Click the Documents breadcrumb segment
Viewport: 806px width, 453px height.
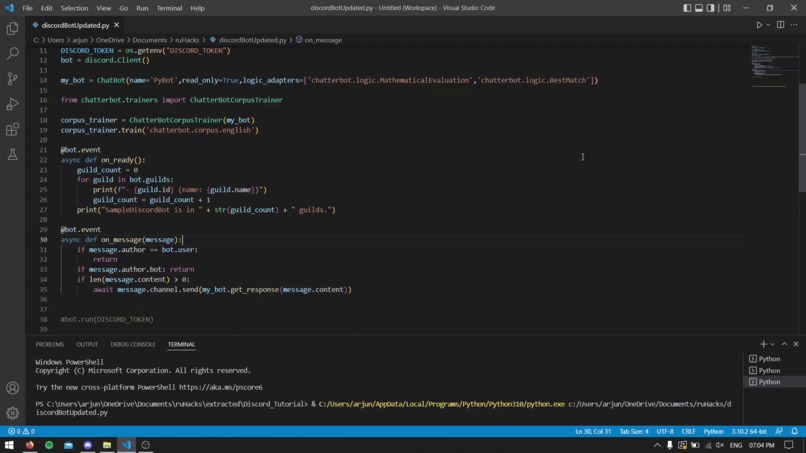(x=150, y=40)
